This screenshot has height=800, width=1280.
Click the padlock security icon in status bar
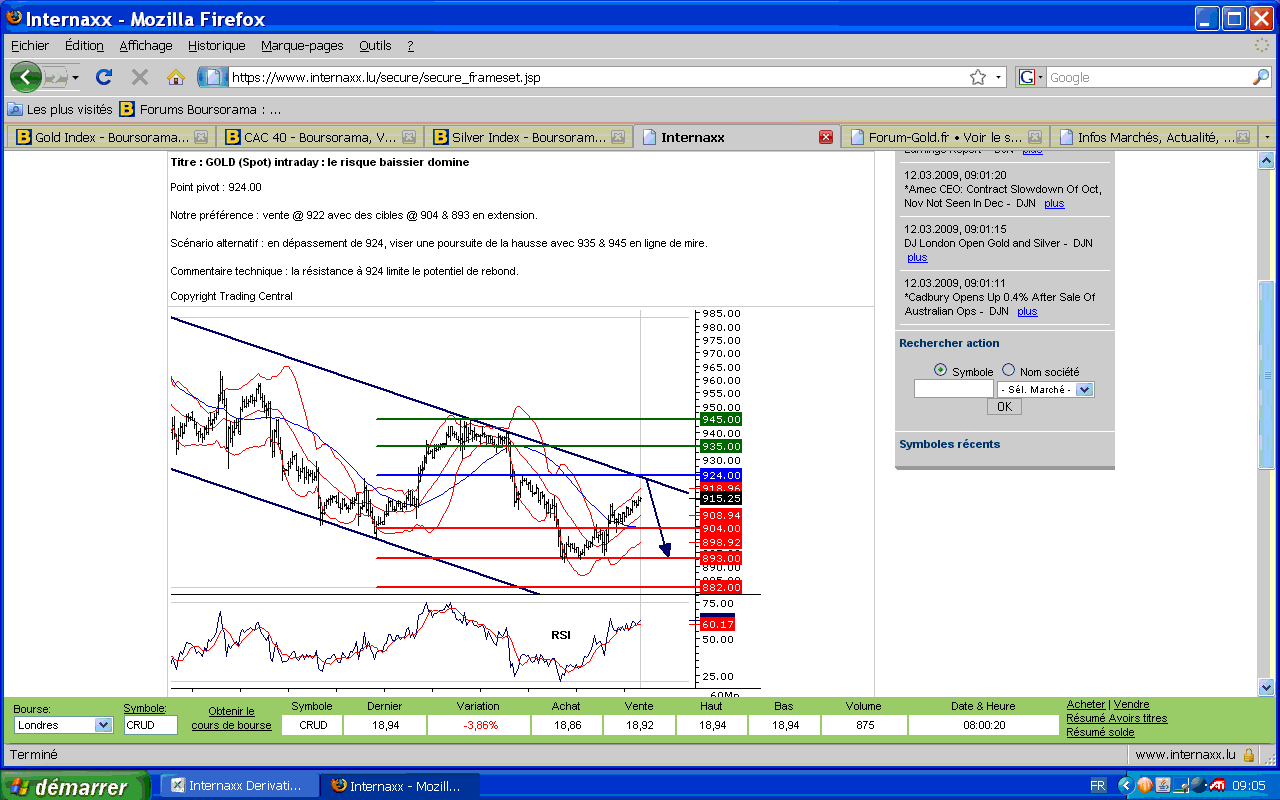[1249, 755]
